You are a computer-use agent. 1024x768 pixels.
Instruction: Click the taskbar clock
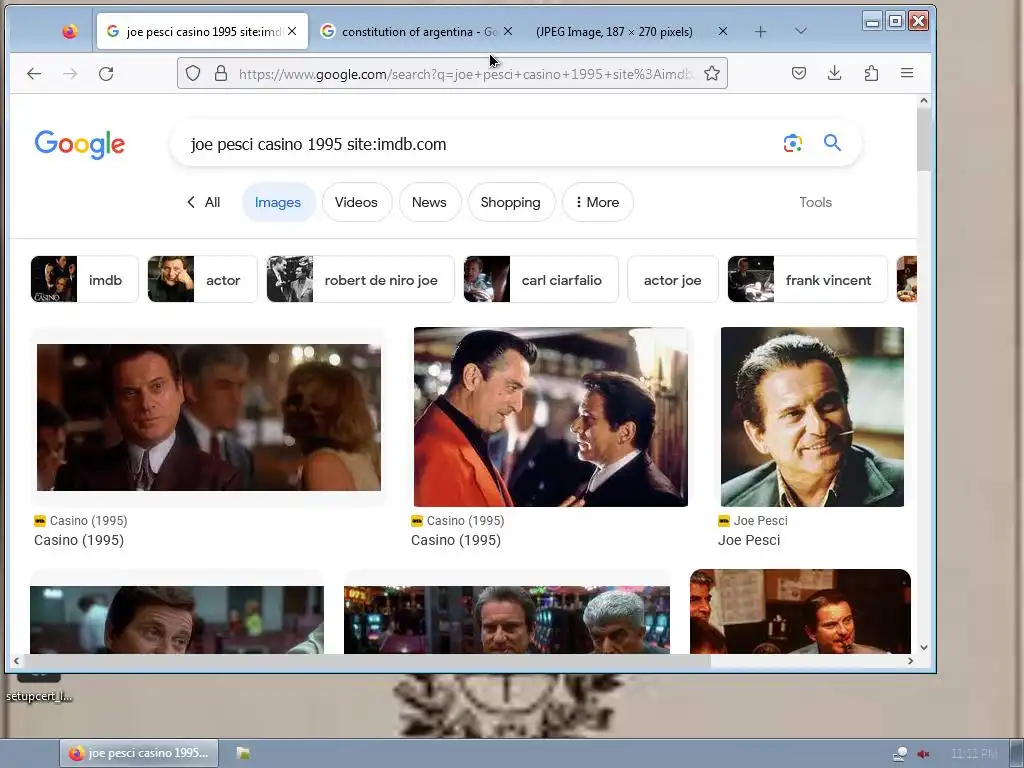click(974, 754)
